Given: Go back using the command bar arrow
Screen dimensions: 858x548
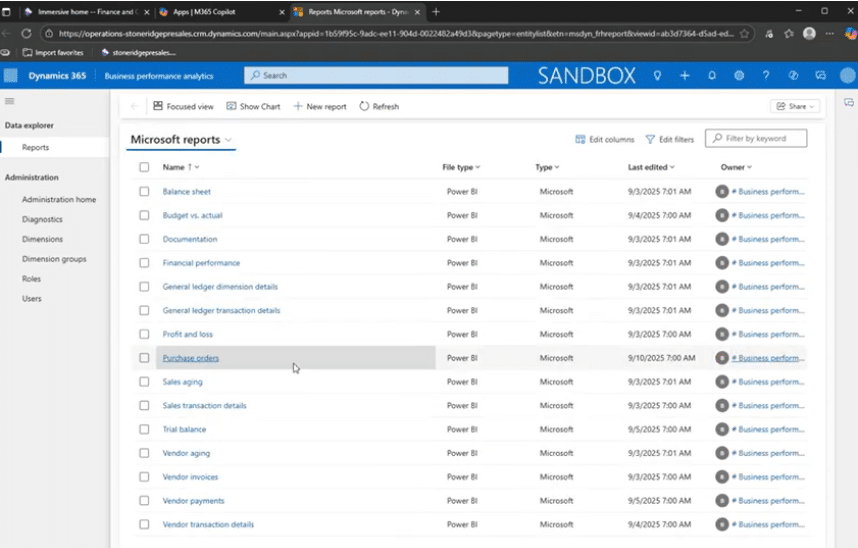Looking at the screenshot, I should pos(135,106).
